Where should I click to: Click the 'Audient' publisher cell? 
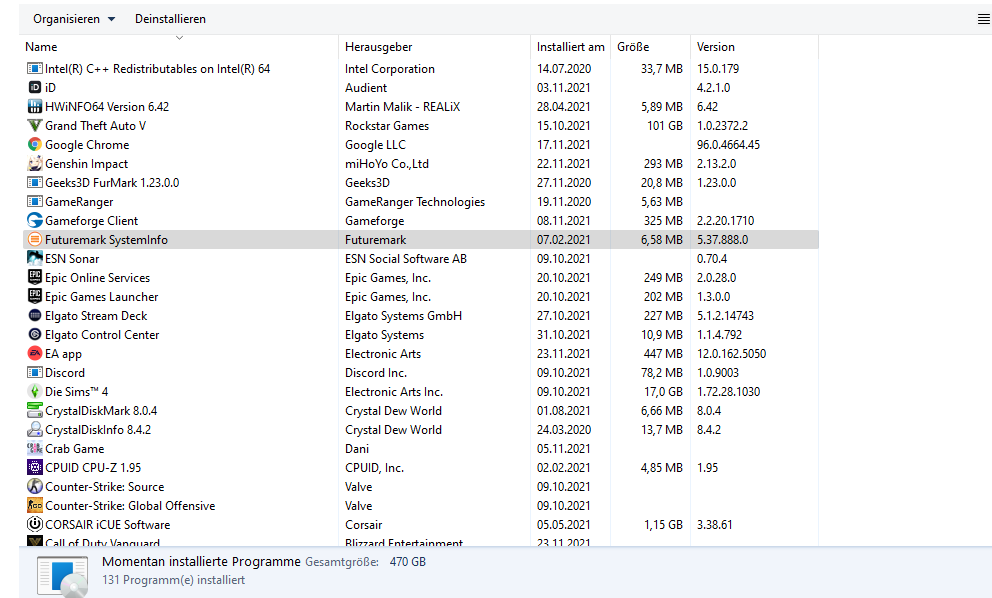[x=366, y=87]
